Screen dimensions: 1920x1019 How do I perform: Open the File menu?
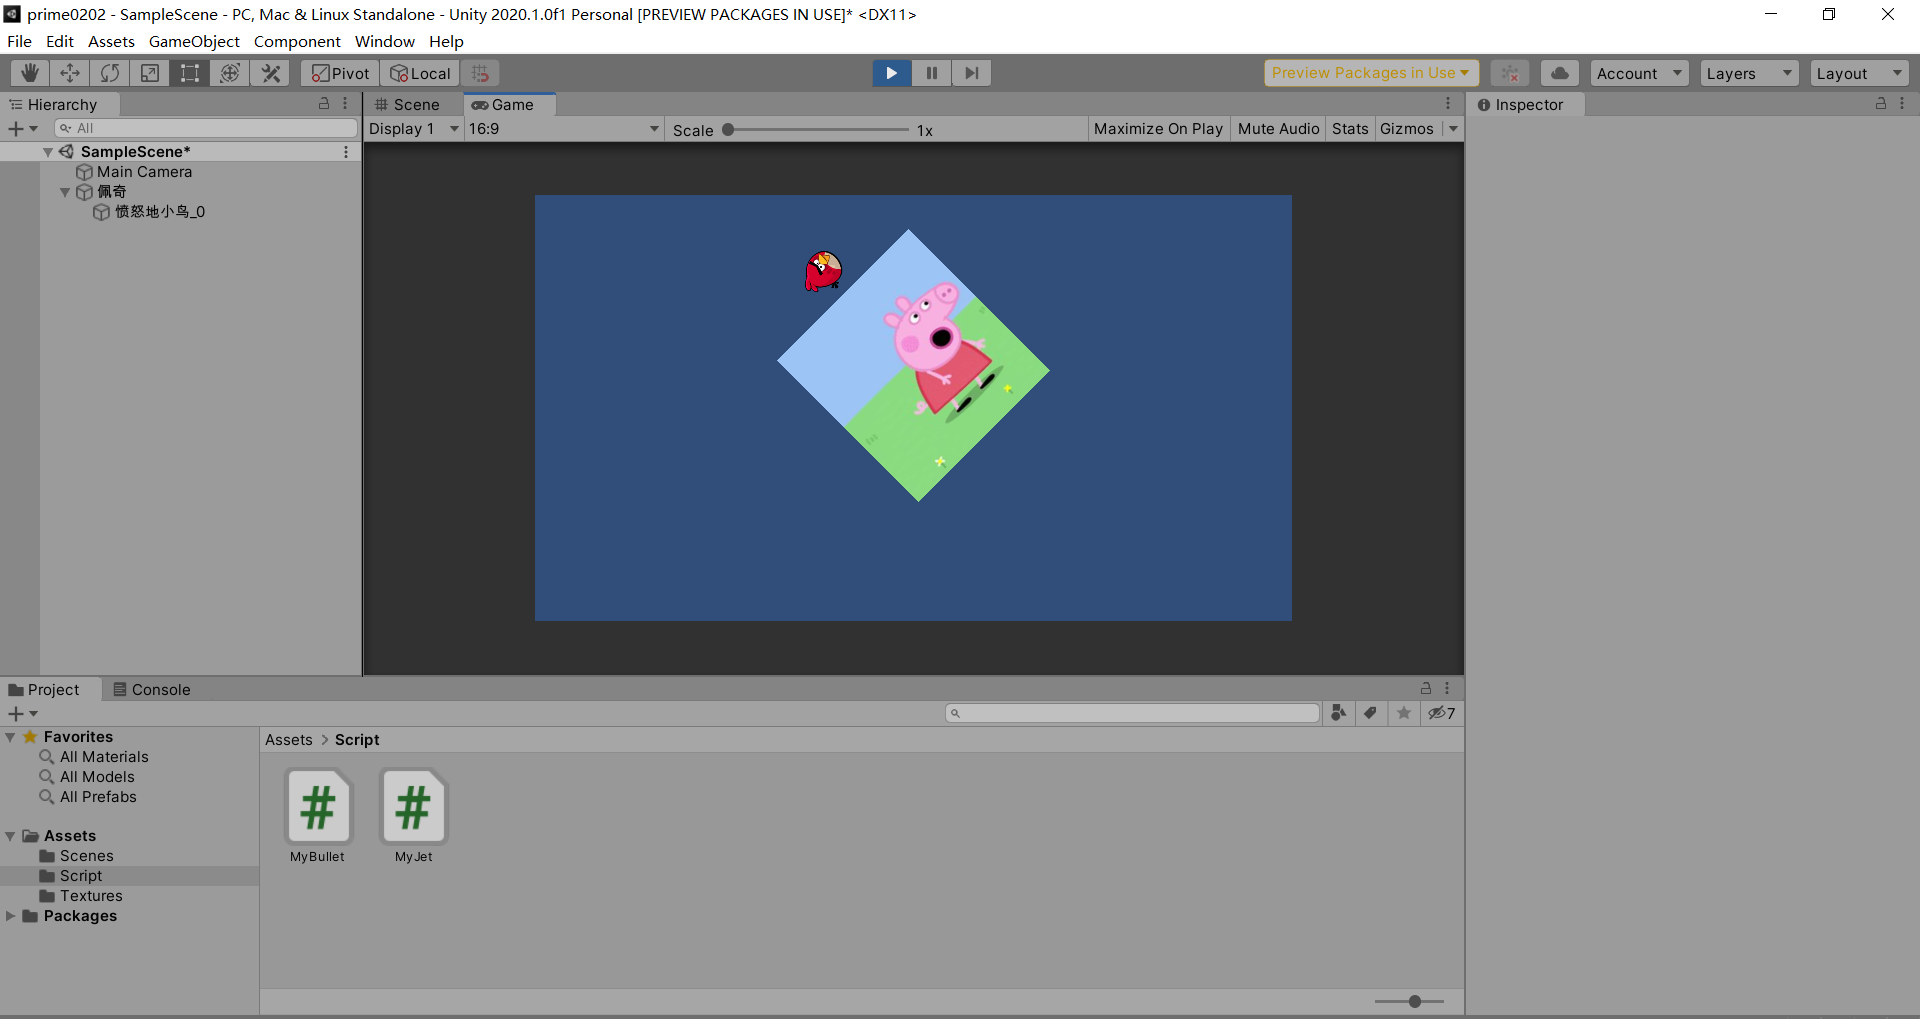point(19,41)
